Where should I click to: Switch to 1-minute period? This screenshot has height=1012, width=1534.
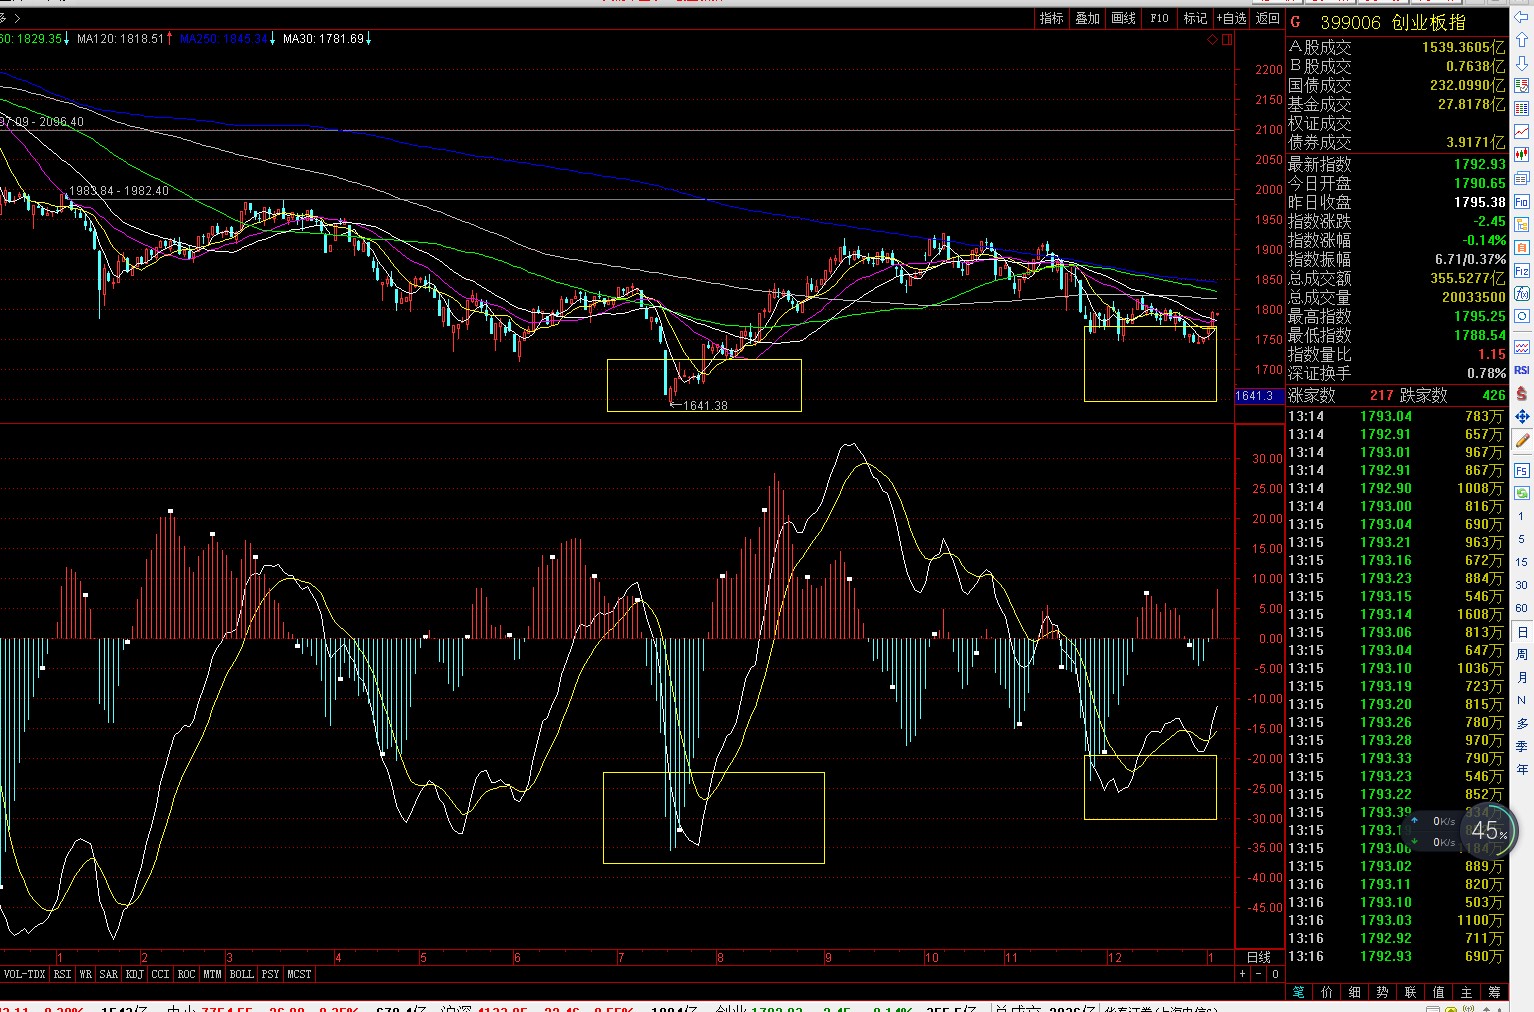[x=1521, y=516]
